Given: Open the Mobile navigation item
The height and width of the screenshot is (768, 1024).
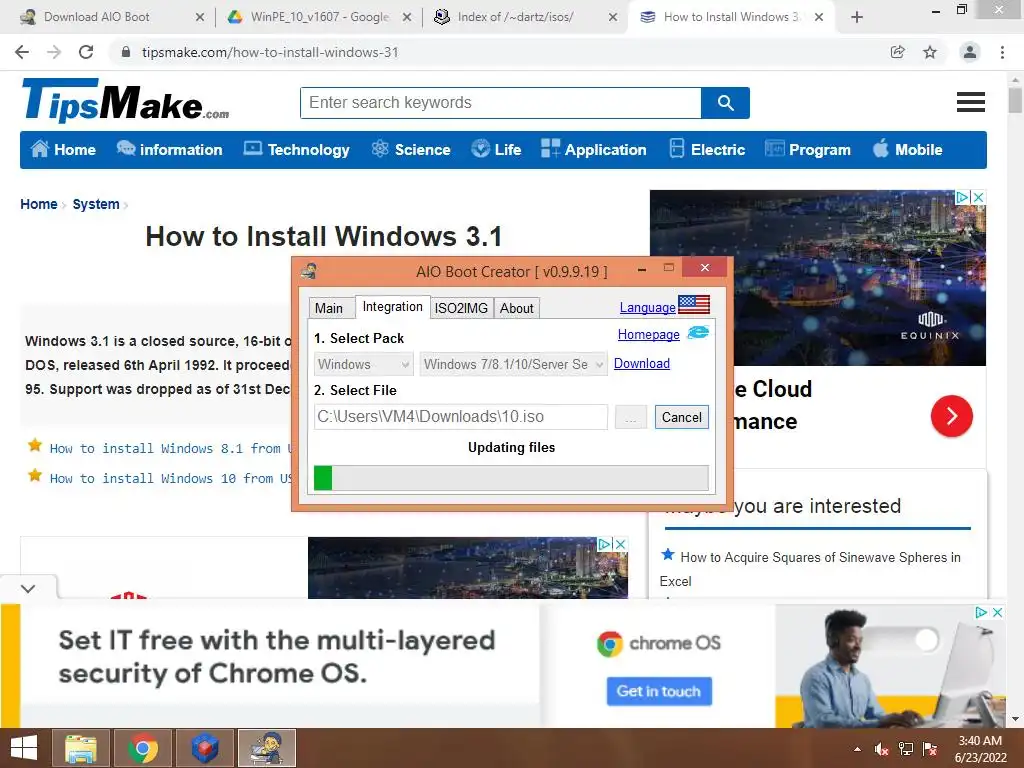Looking at the screenshot, I should click(908, 150).
